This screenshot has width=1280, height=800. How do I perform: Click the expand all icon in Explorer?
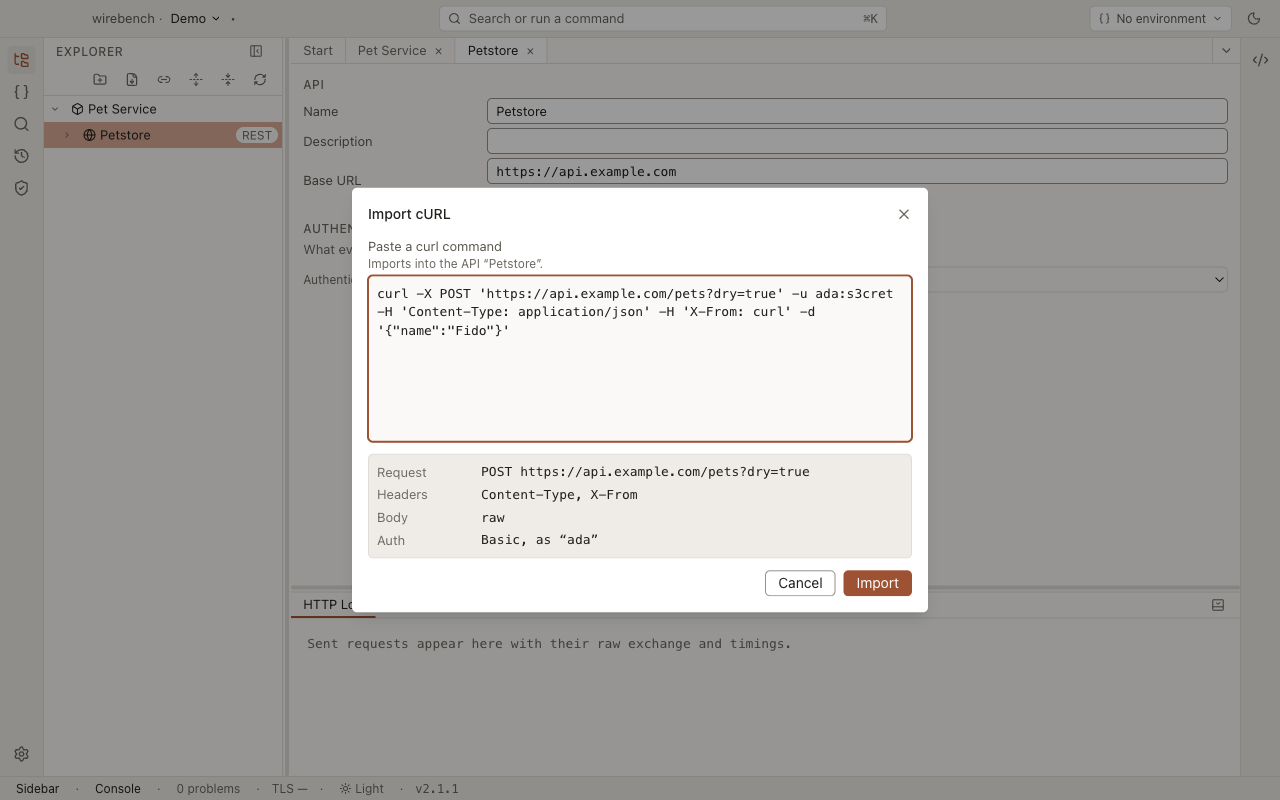196,79
